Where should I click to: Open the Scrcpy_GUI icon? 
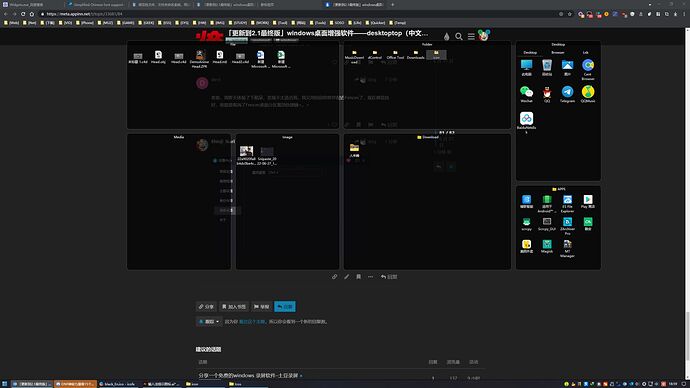(x=547, y=222)
